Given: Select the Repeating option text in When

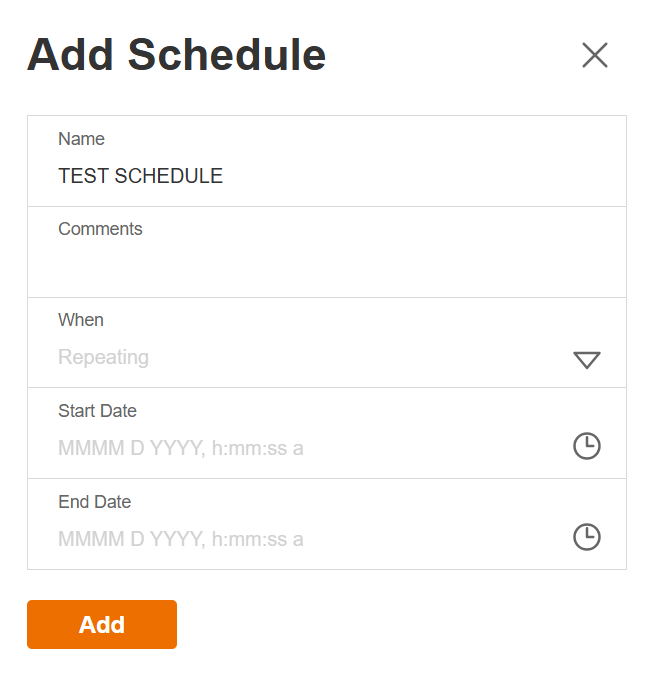Looking at the screenshot, I should 103,357.
